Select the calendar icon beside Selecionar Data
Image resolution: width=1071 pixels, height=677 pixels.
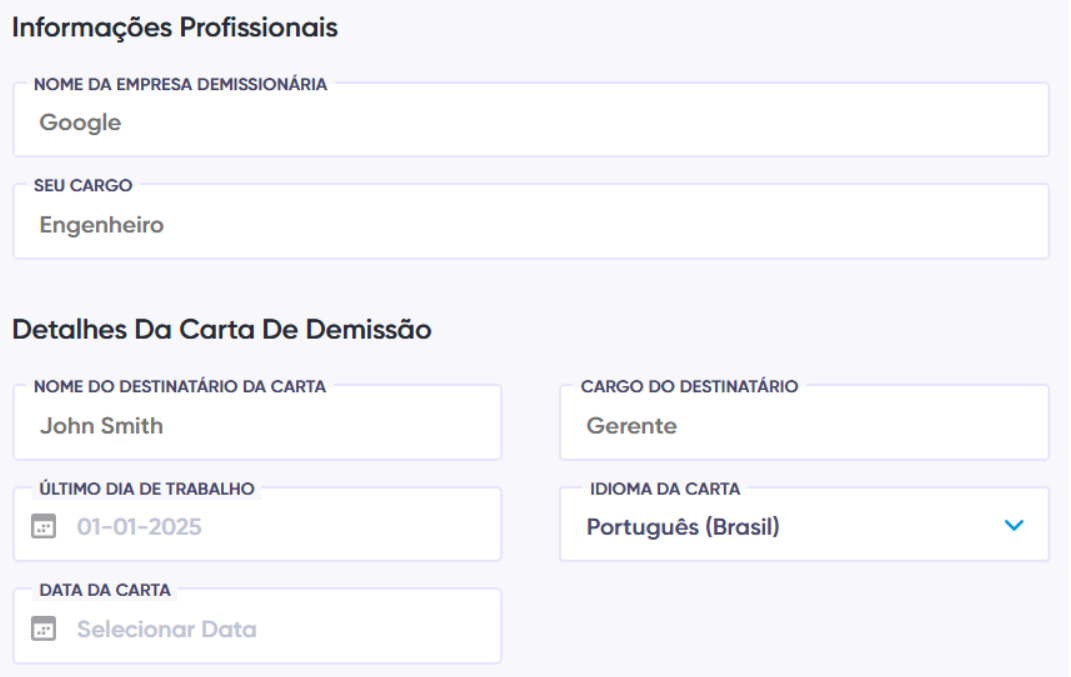(45, 628)
